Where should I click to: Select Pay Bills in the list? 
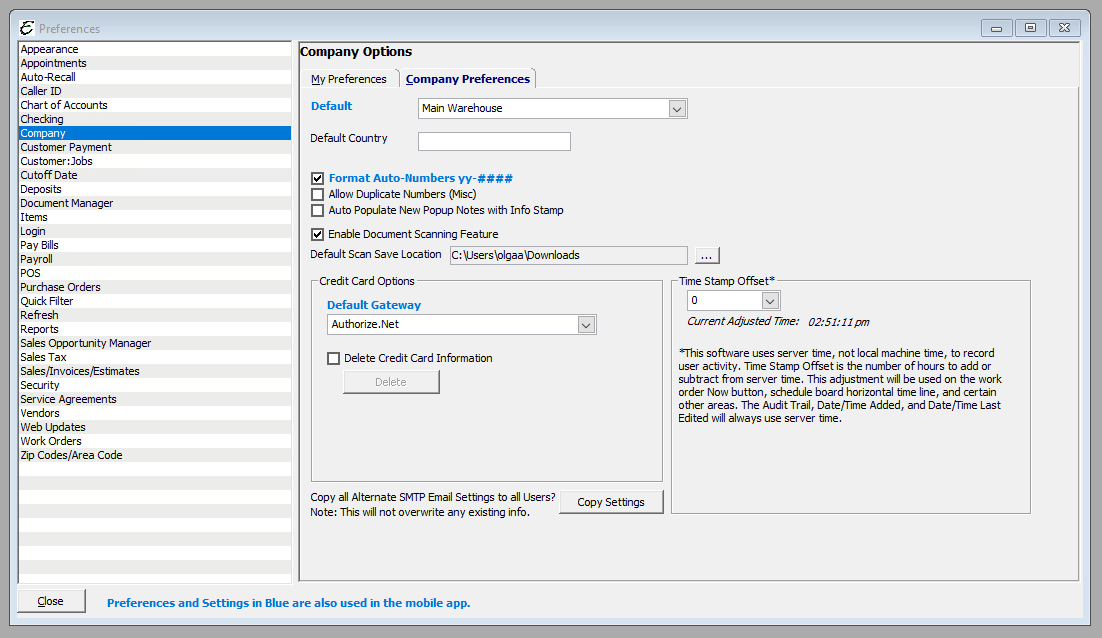coord(155,245)
